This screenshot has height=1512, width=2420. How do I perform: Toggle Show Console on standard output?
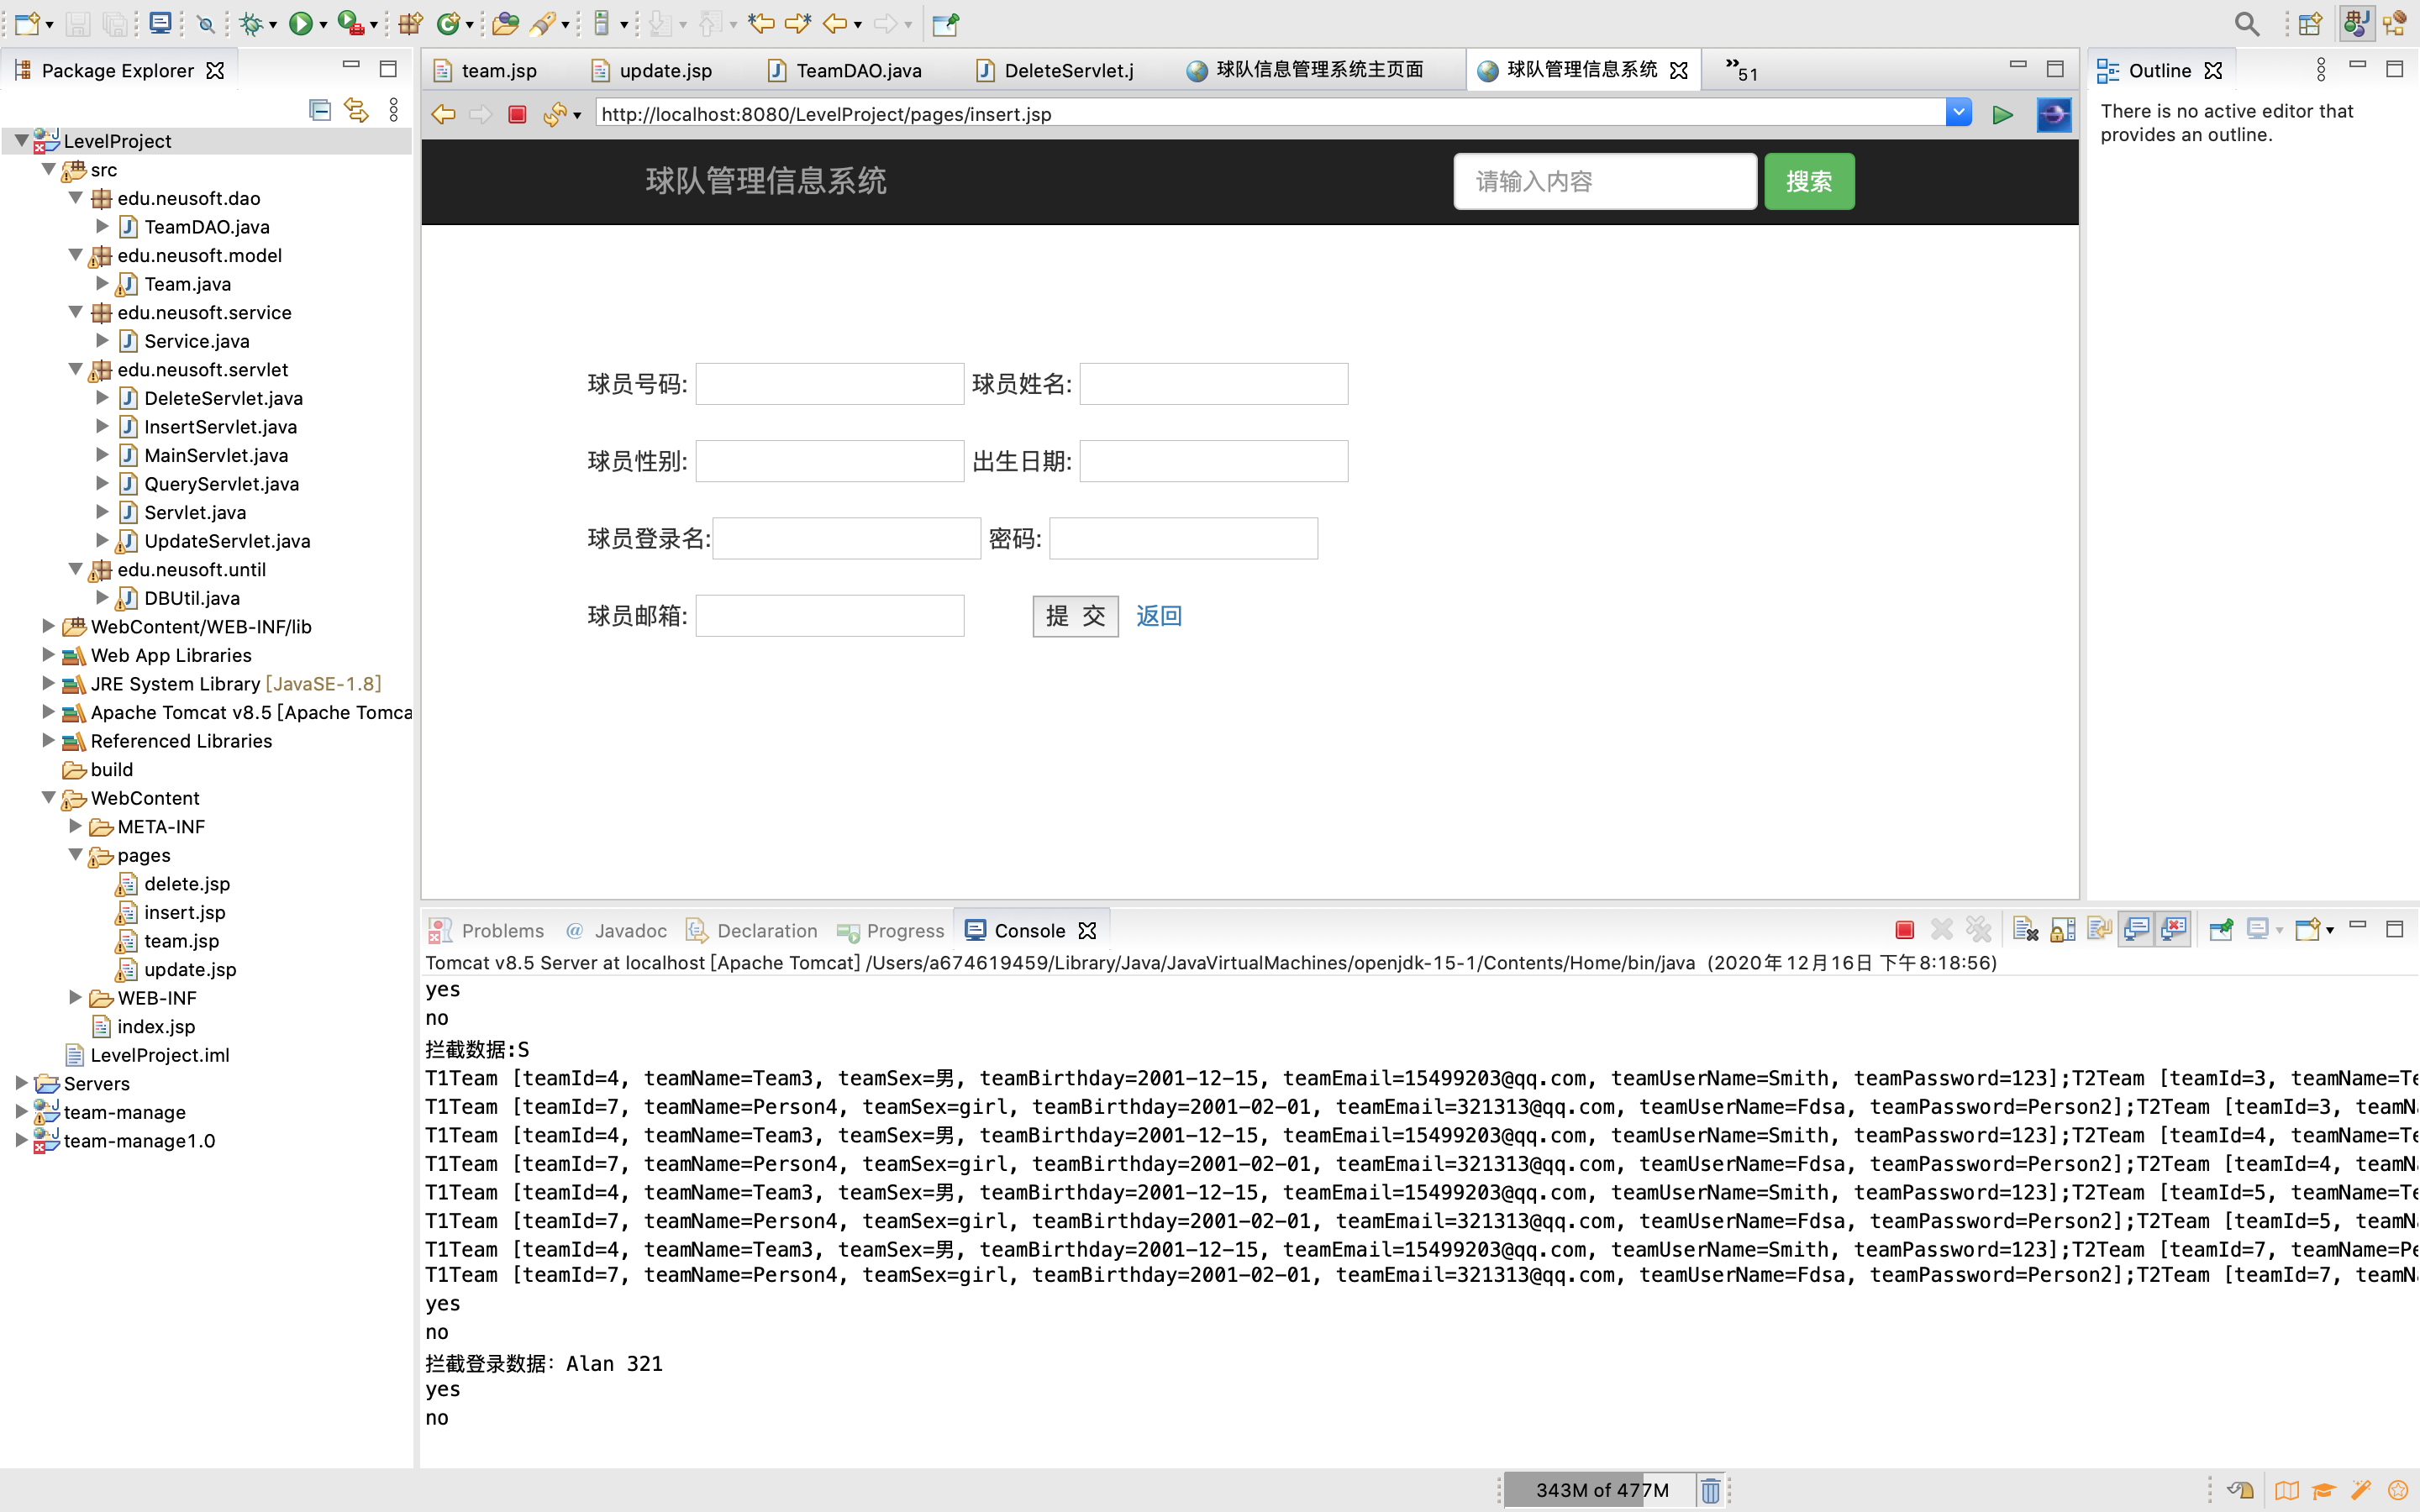click(2136, 930)
